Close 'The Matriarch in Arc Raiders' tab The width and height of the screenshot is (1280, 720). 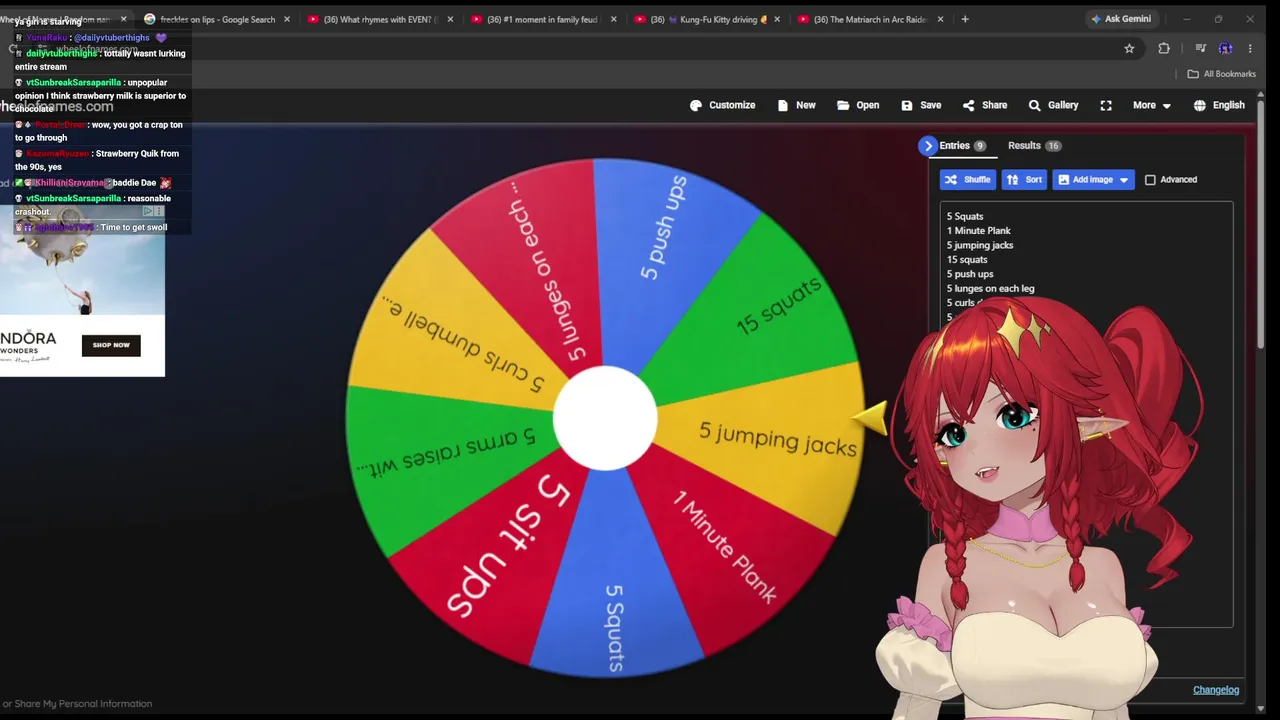[x=939, y=19]
